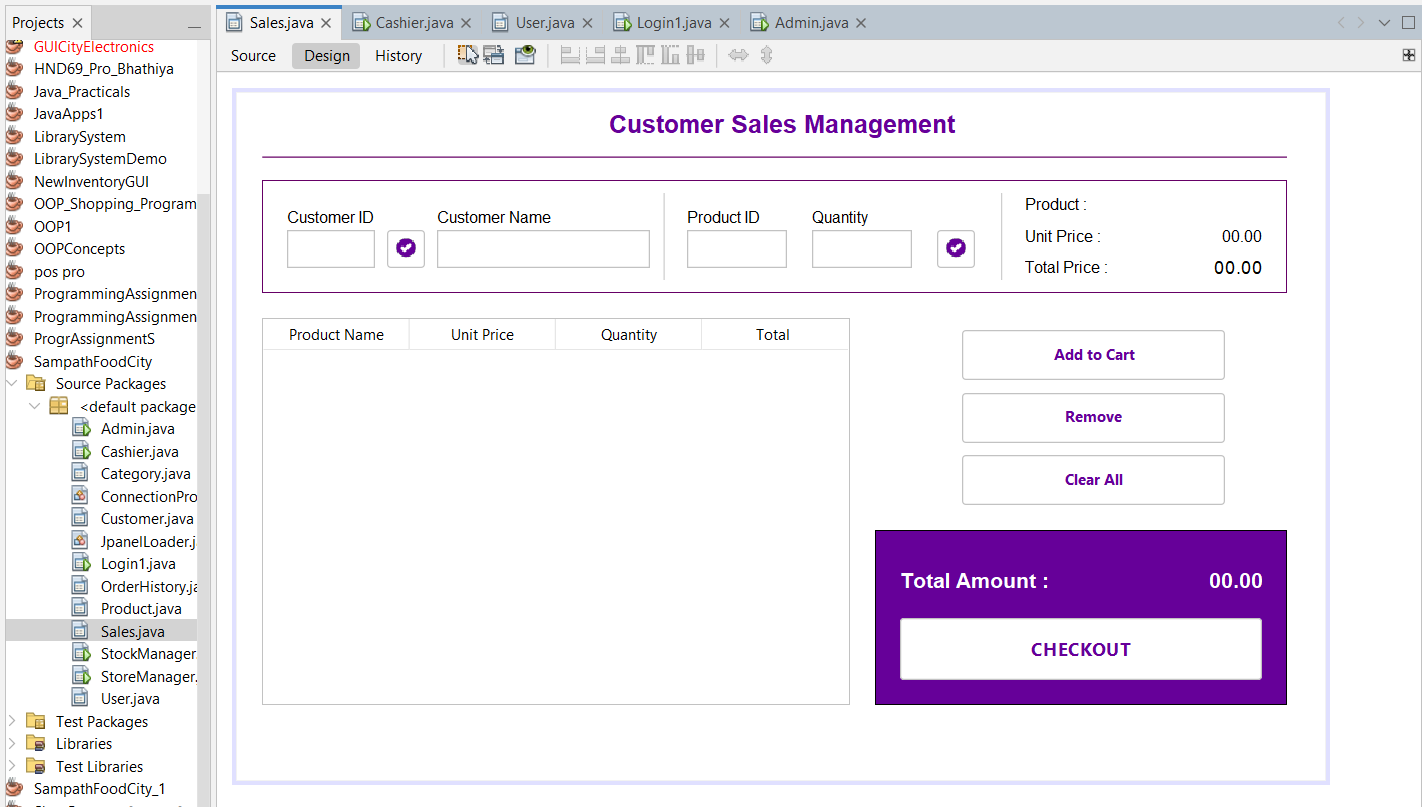
Task: Click the checkmark button beside Quantity field
Action: (x=956, y=248)
